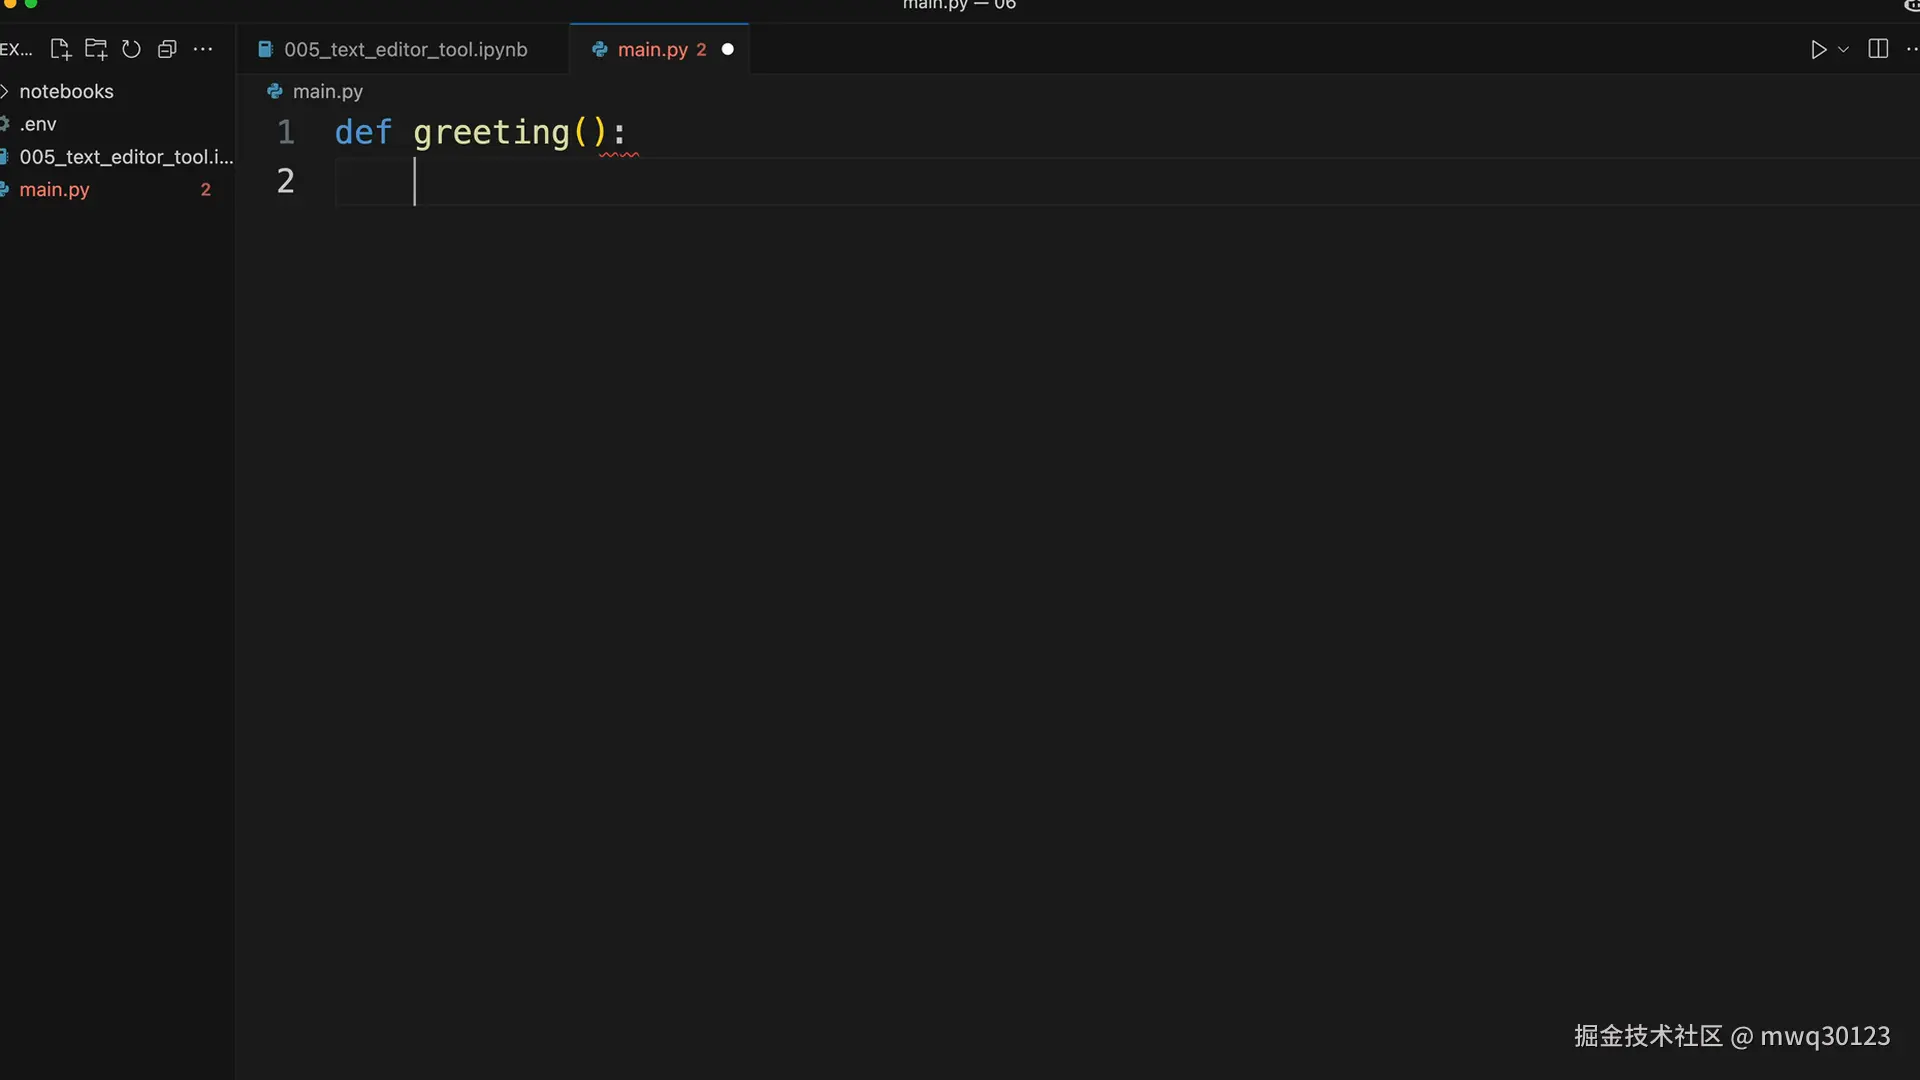This screenshot has height=1080, width=1920.
Task: Click the Python icon in main.py breadcrumb
Action: point(275,91)
